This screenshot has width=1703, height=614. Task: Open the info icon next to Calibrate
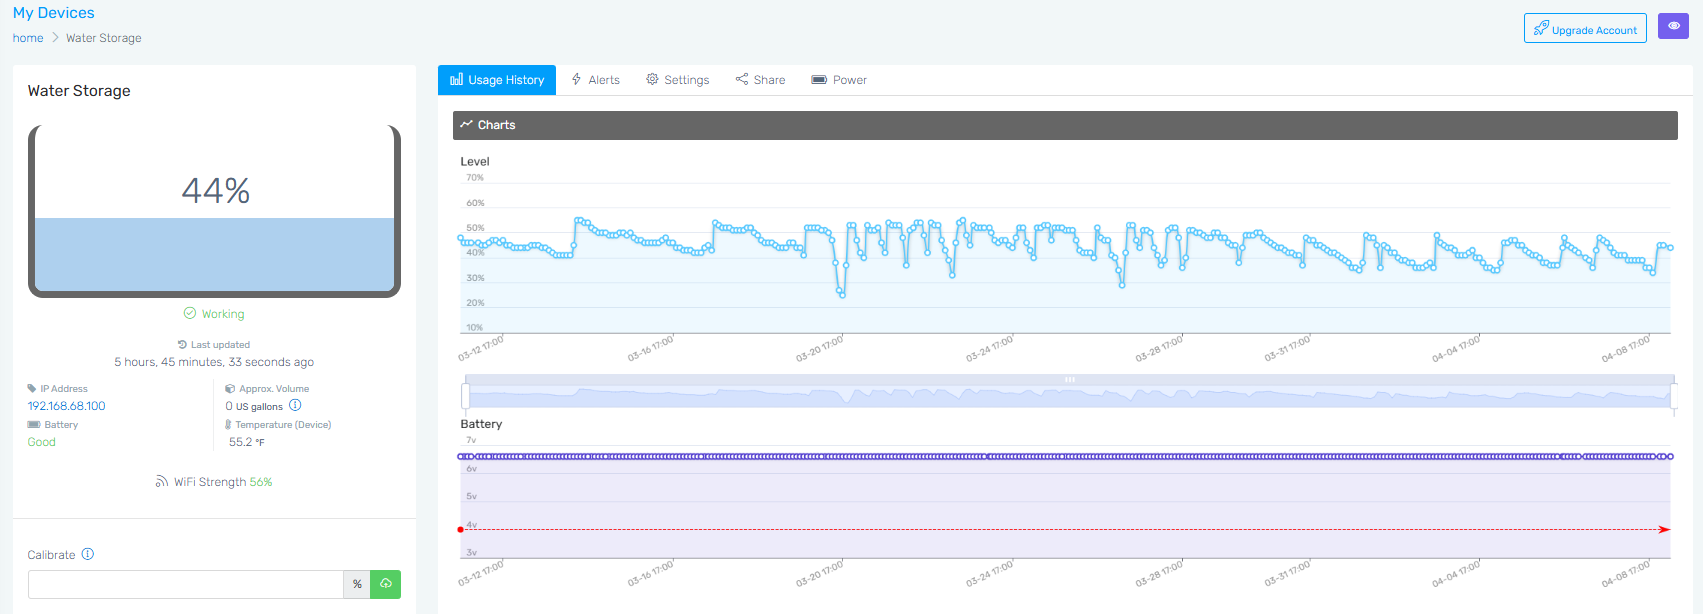tap(88, 554)
